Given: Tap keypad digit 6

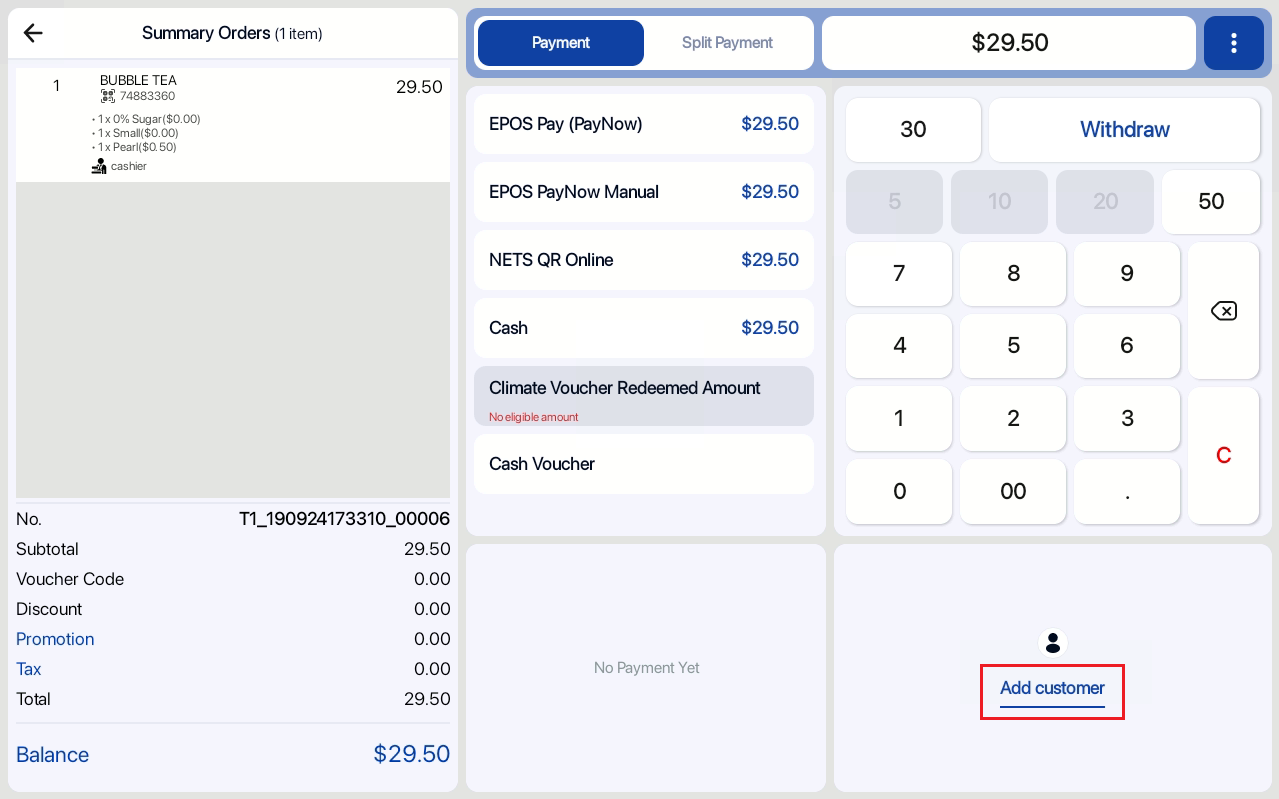Looking at the screenshot, I should pos(1127,346).
